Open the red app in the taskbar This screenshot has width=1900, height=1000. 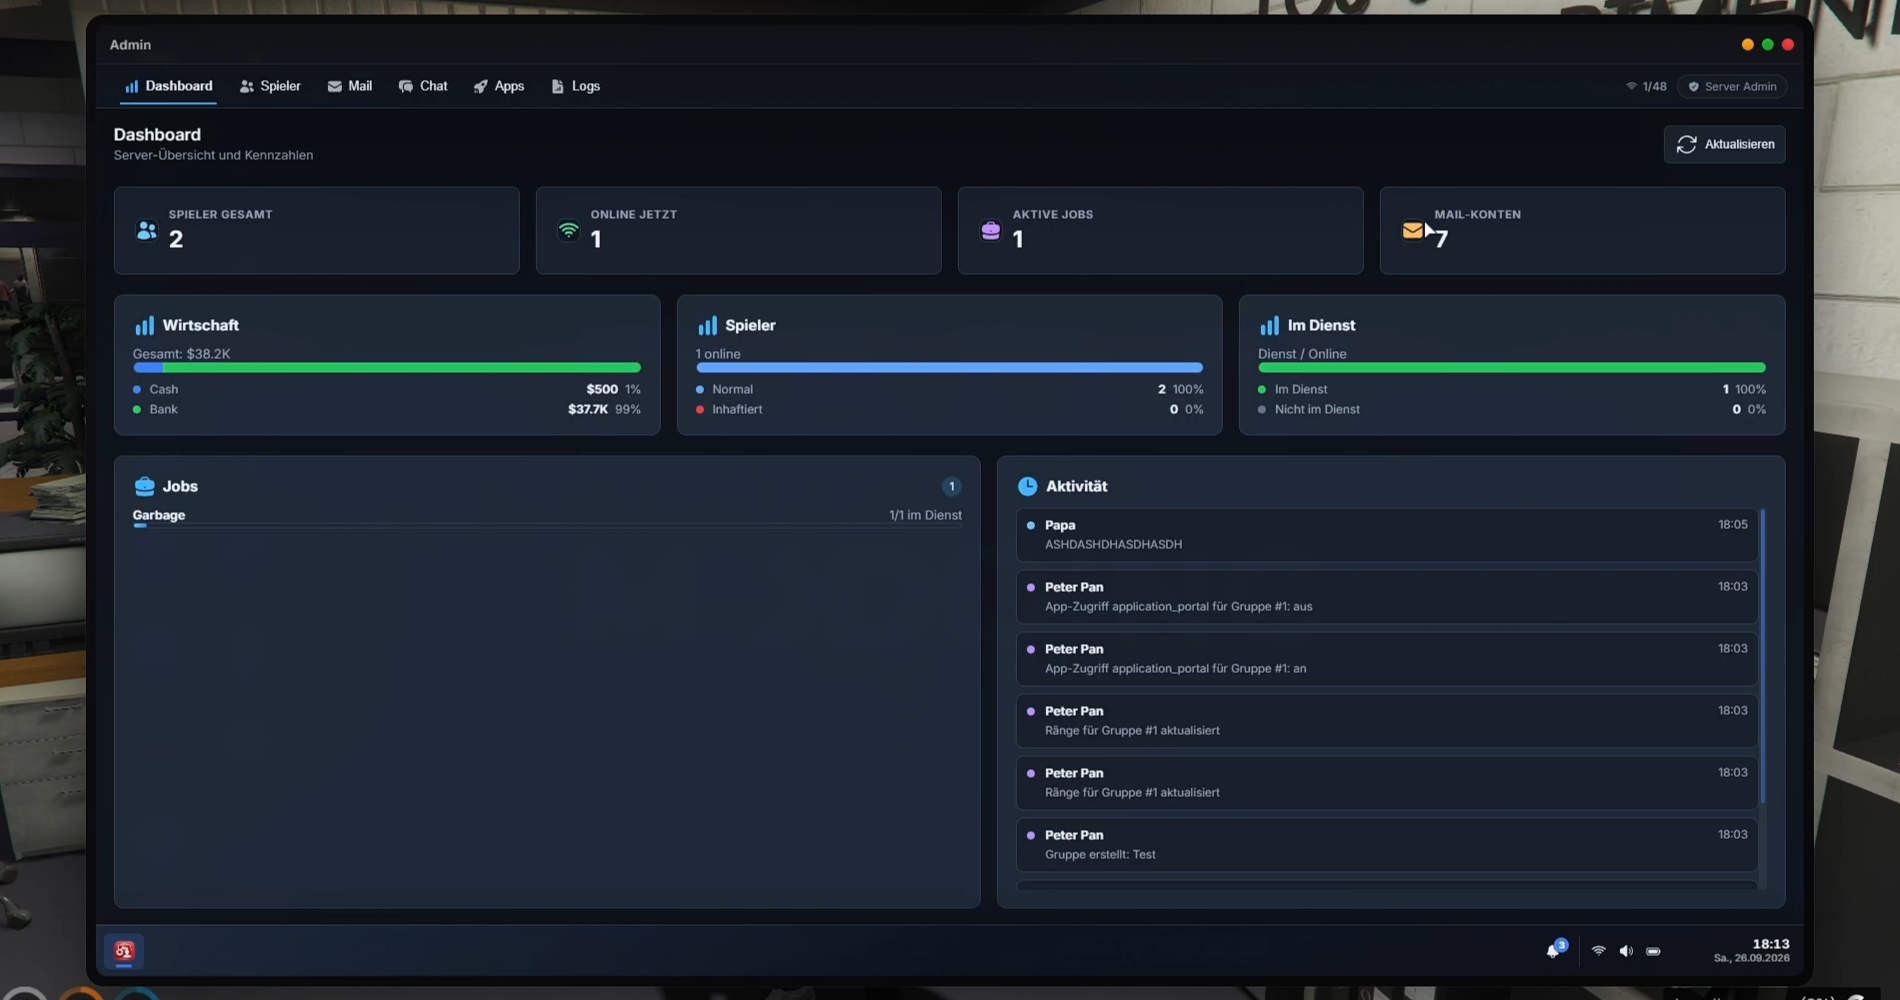[x=124, y=951]
